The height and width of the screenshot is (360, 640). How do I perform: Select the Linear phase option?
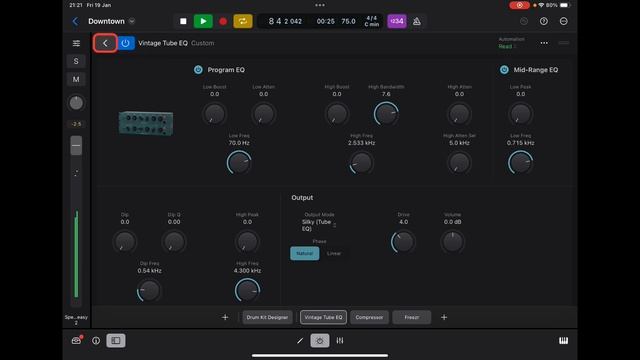coord(334,253)
